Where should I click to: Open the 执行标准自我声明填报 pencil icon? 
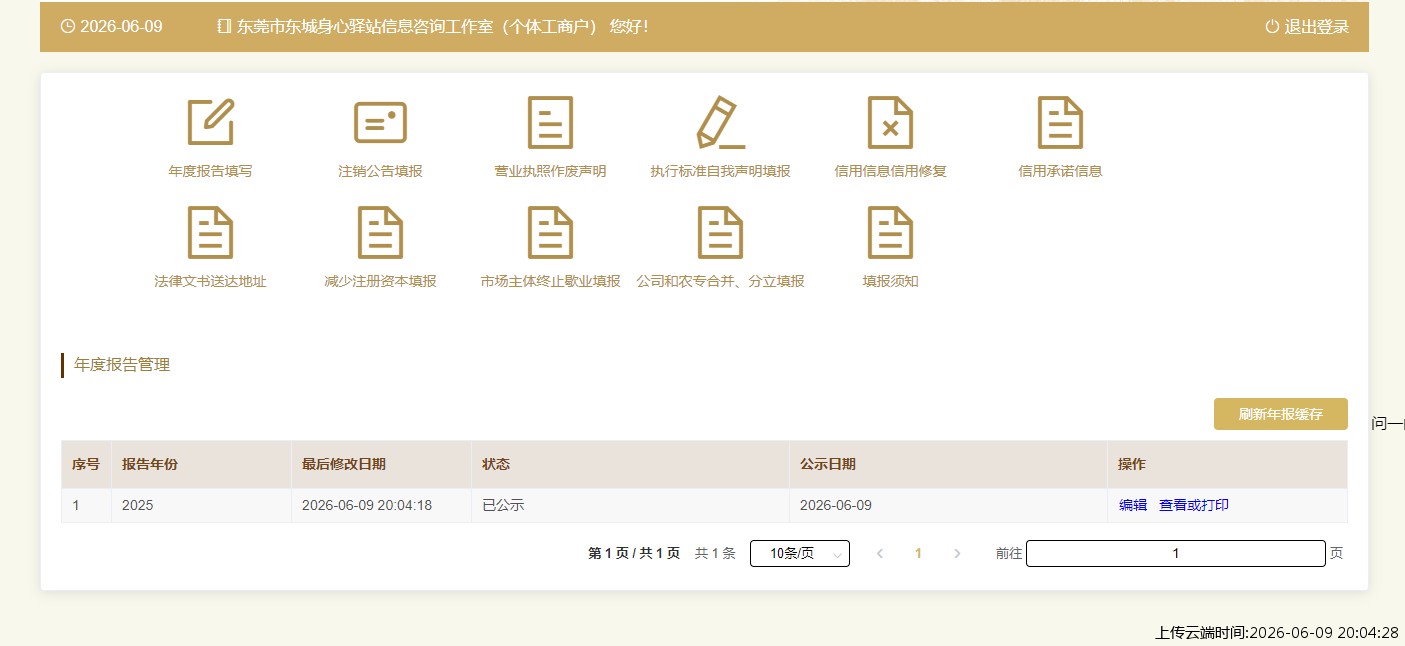[720, 122]
